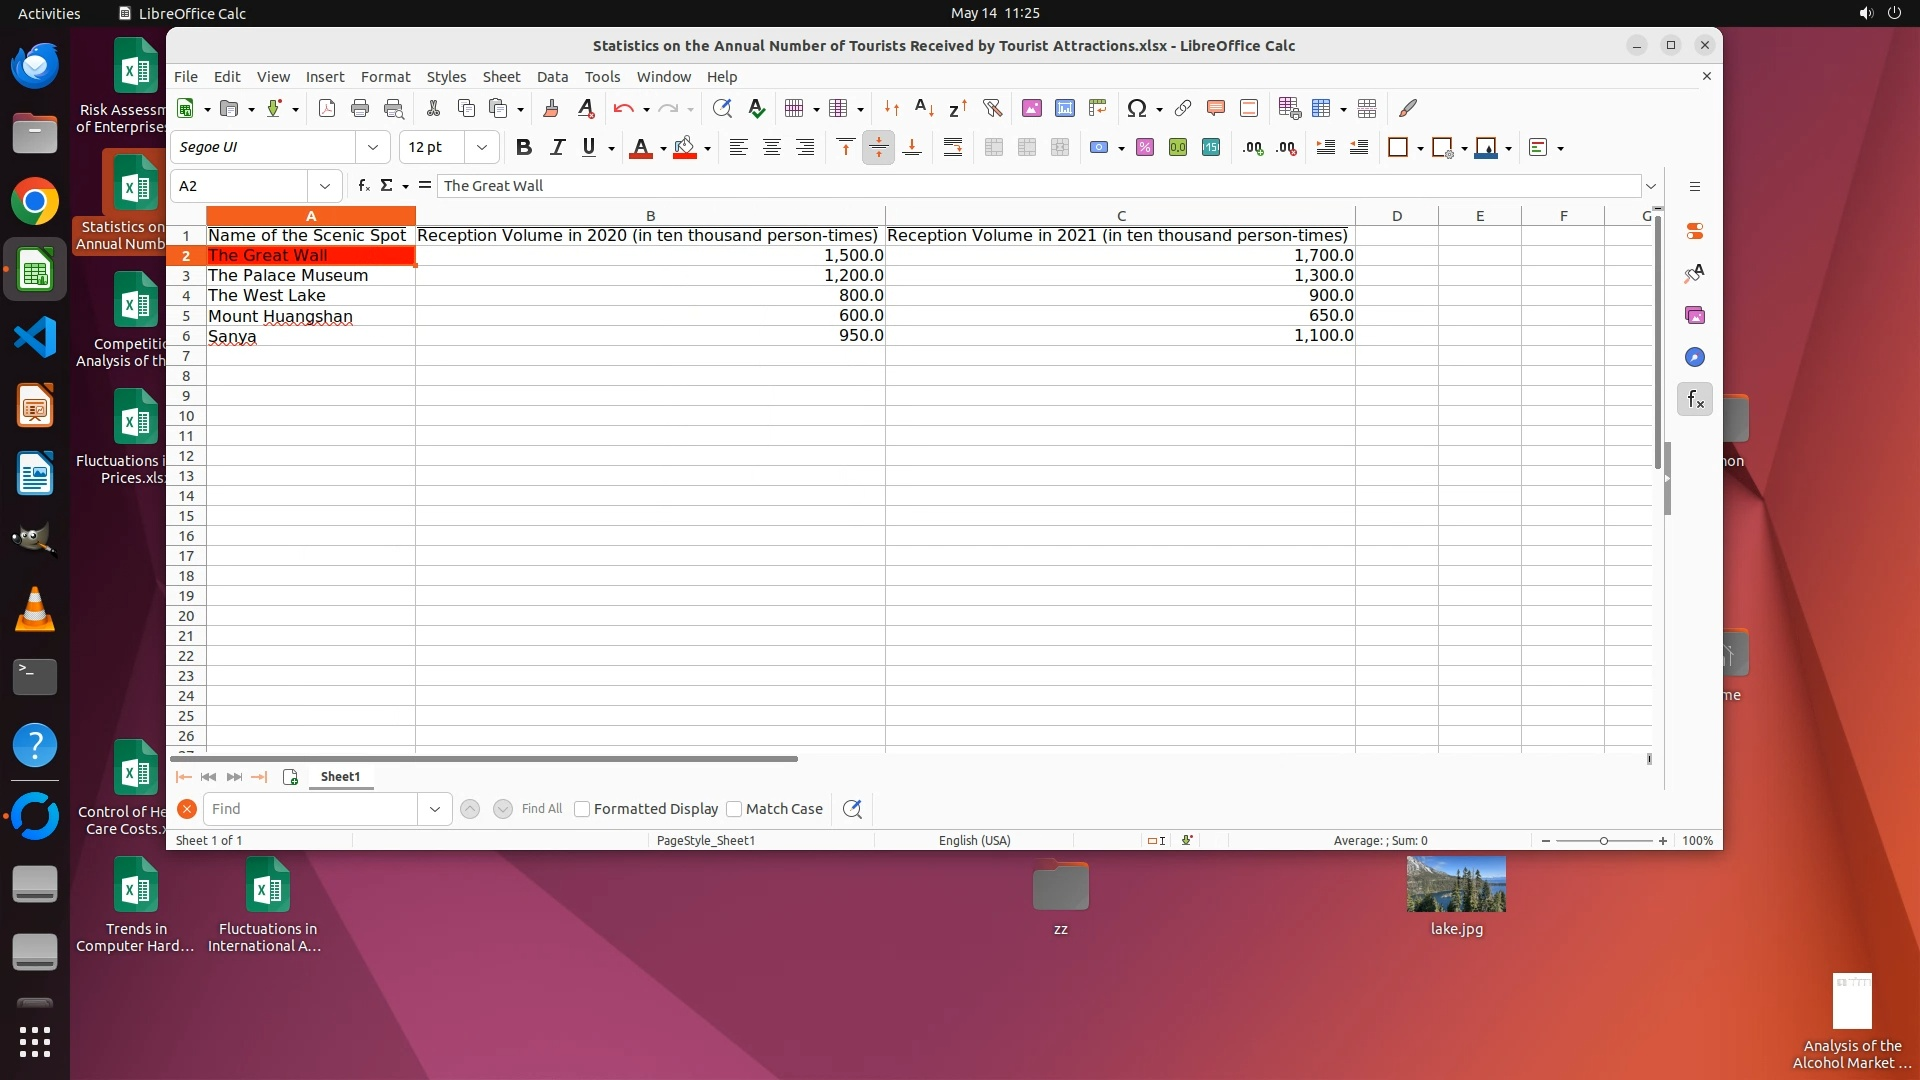
Task: Click the Sort Ascending toolbar icon
Action: 924,108
